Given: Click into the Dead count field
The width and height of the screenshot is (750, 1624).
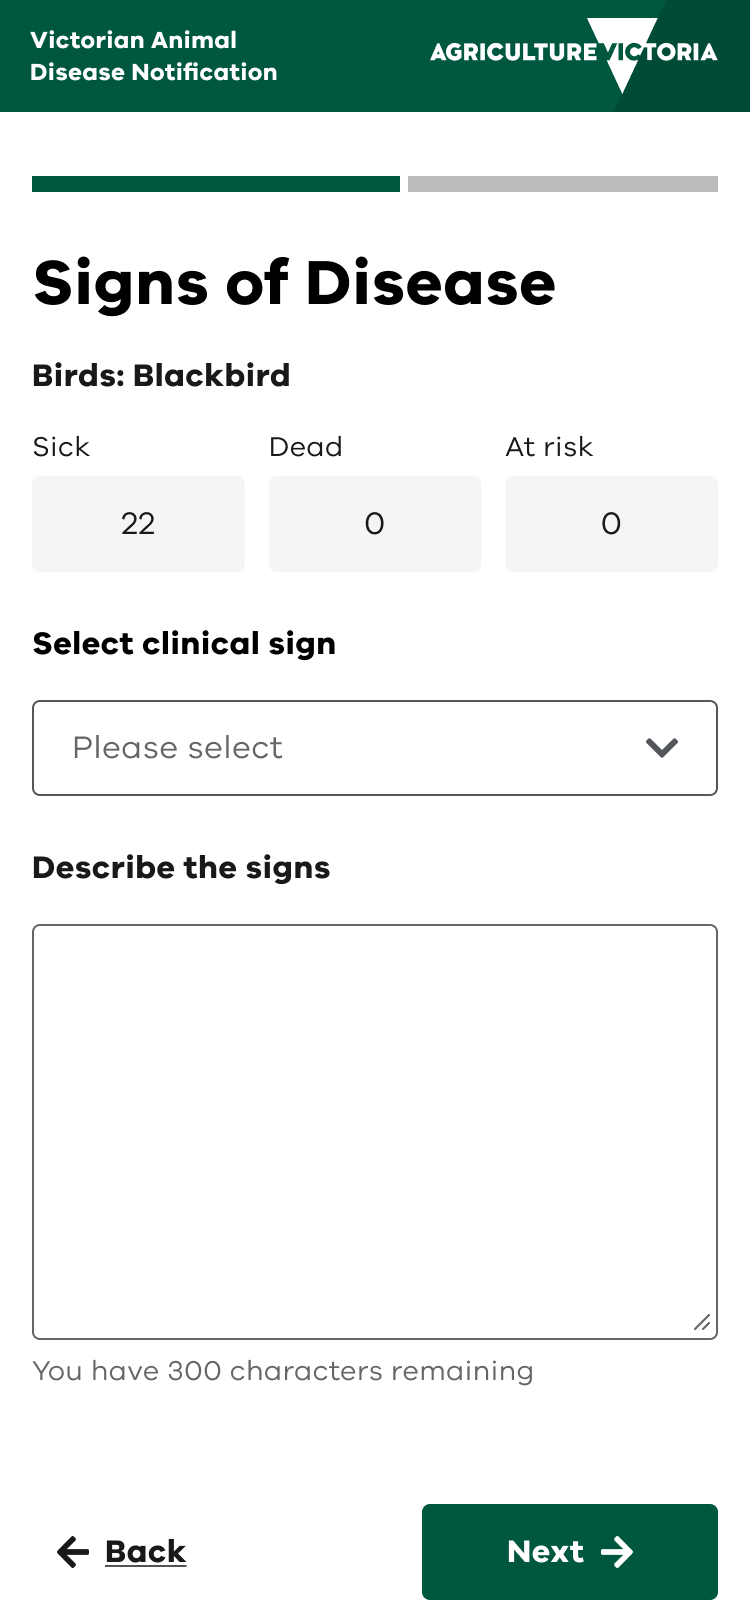Looking at the screenshot, I should coord(374,523).
